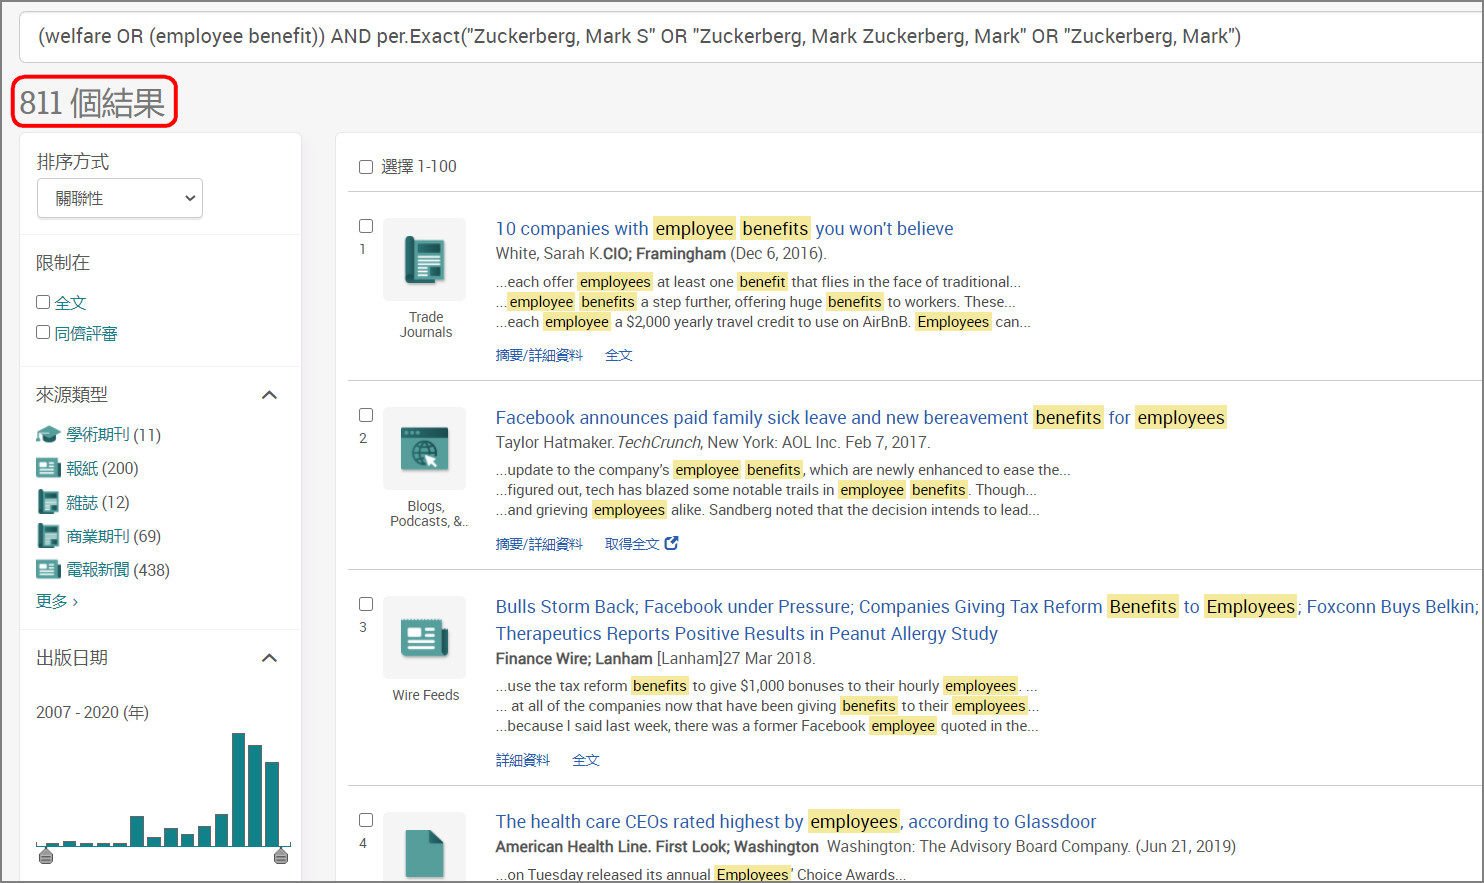Click the 811 個結果 result count
The width and height of the screenshot is (1484, 883).
coord(93,102)
